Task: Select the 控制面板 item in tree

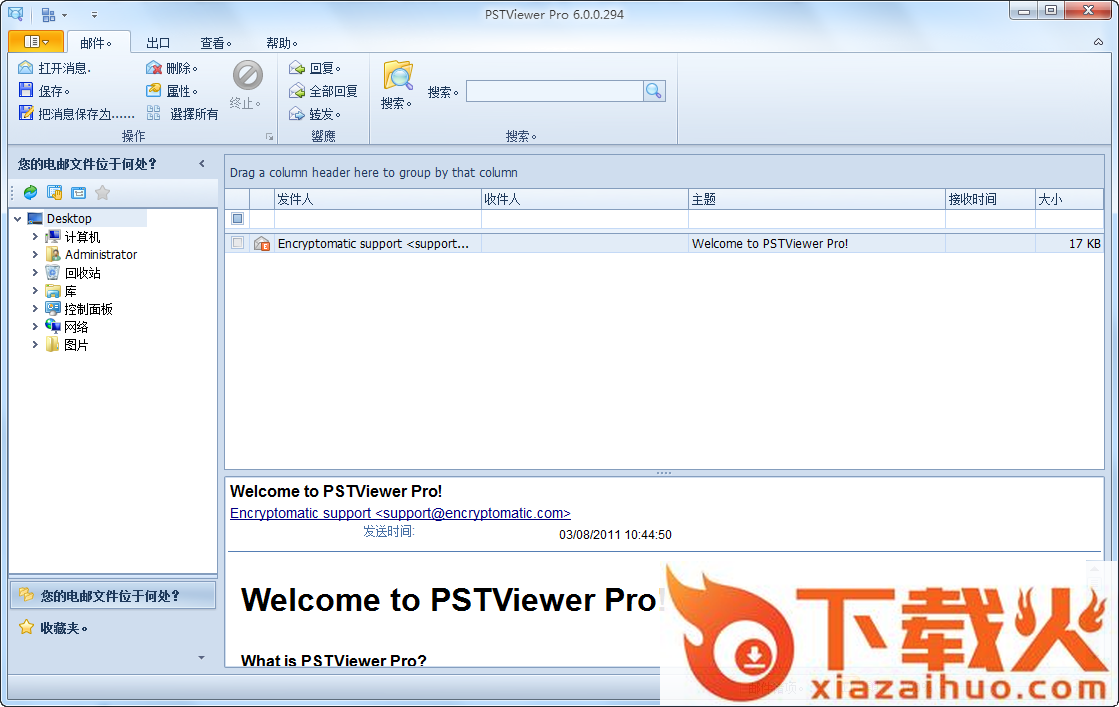Action: (88, 309)
